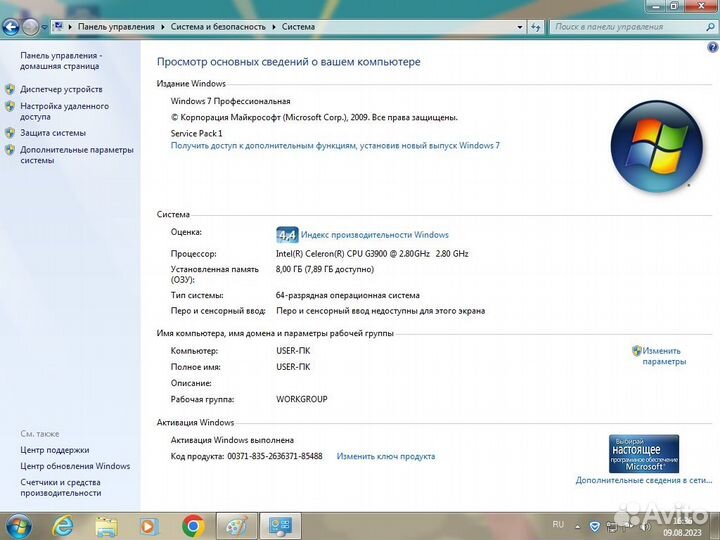Screen dimensions: 720x540
Task: Click the Back navigation arrow button
Action: 11,27
